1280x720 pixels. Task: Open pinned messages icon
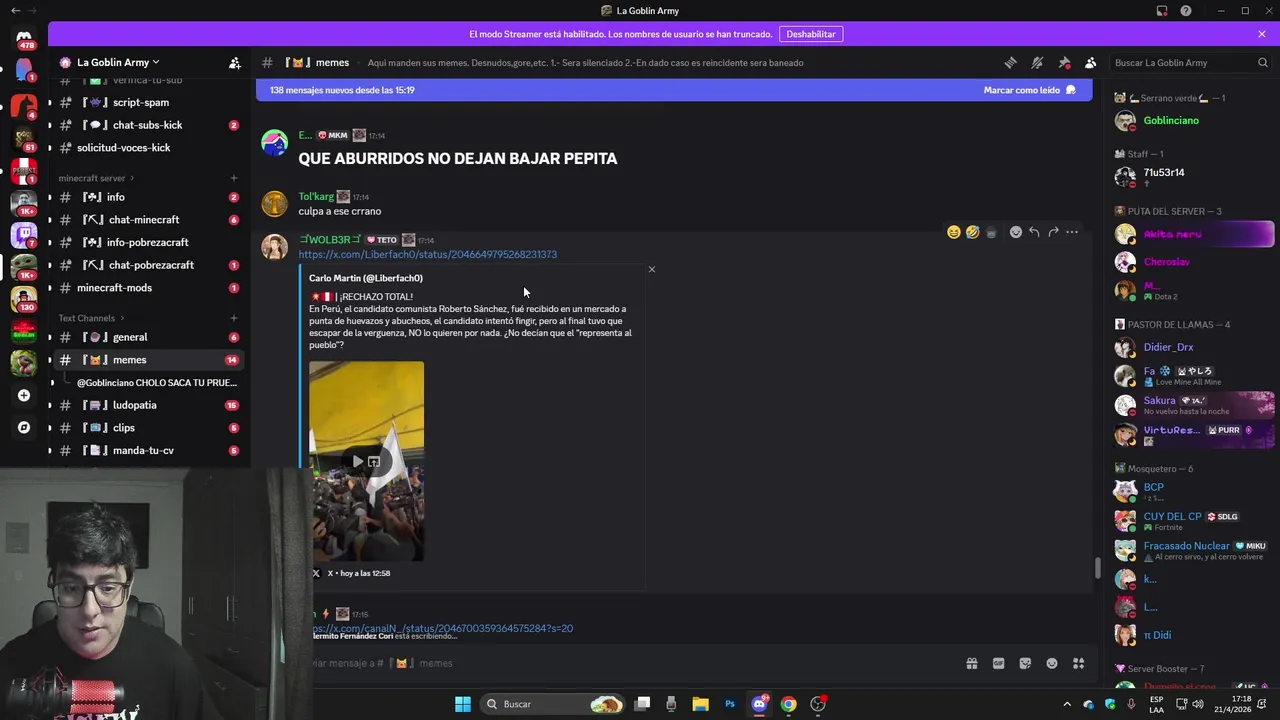tap(1064, 62)
